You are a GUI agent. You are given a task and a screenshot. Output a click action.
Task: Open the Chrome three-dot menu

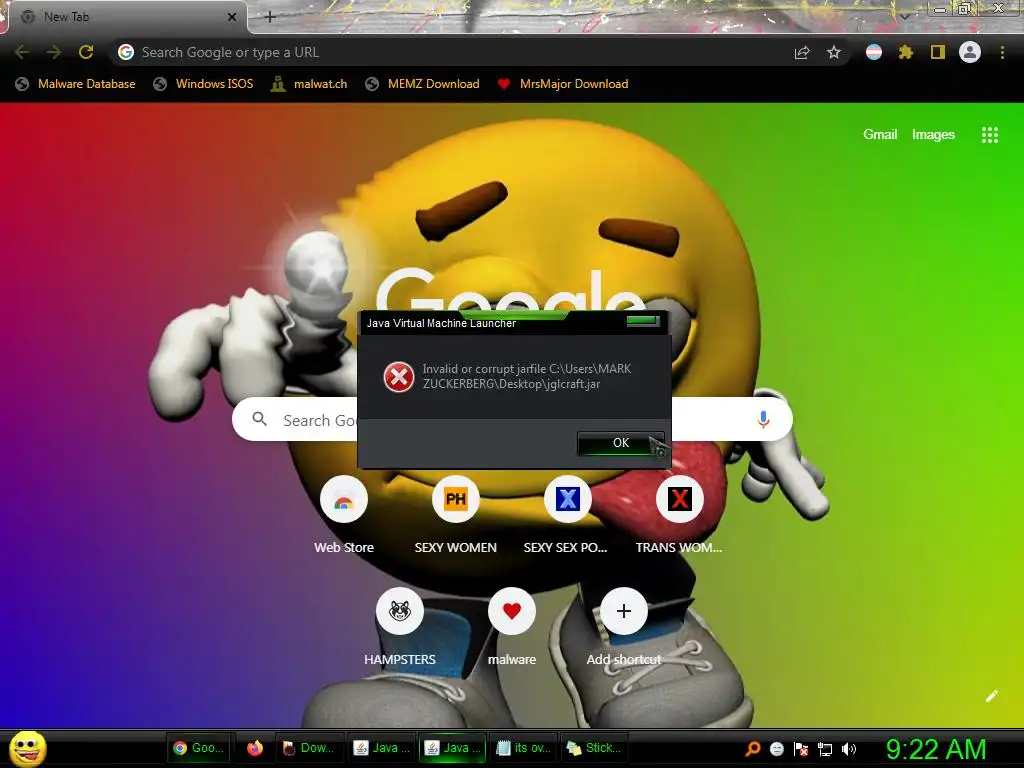click(1002, 52)
